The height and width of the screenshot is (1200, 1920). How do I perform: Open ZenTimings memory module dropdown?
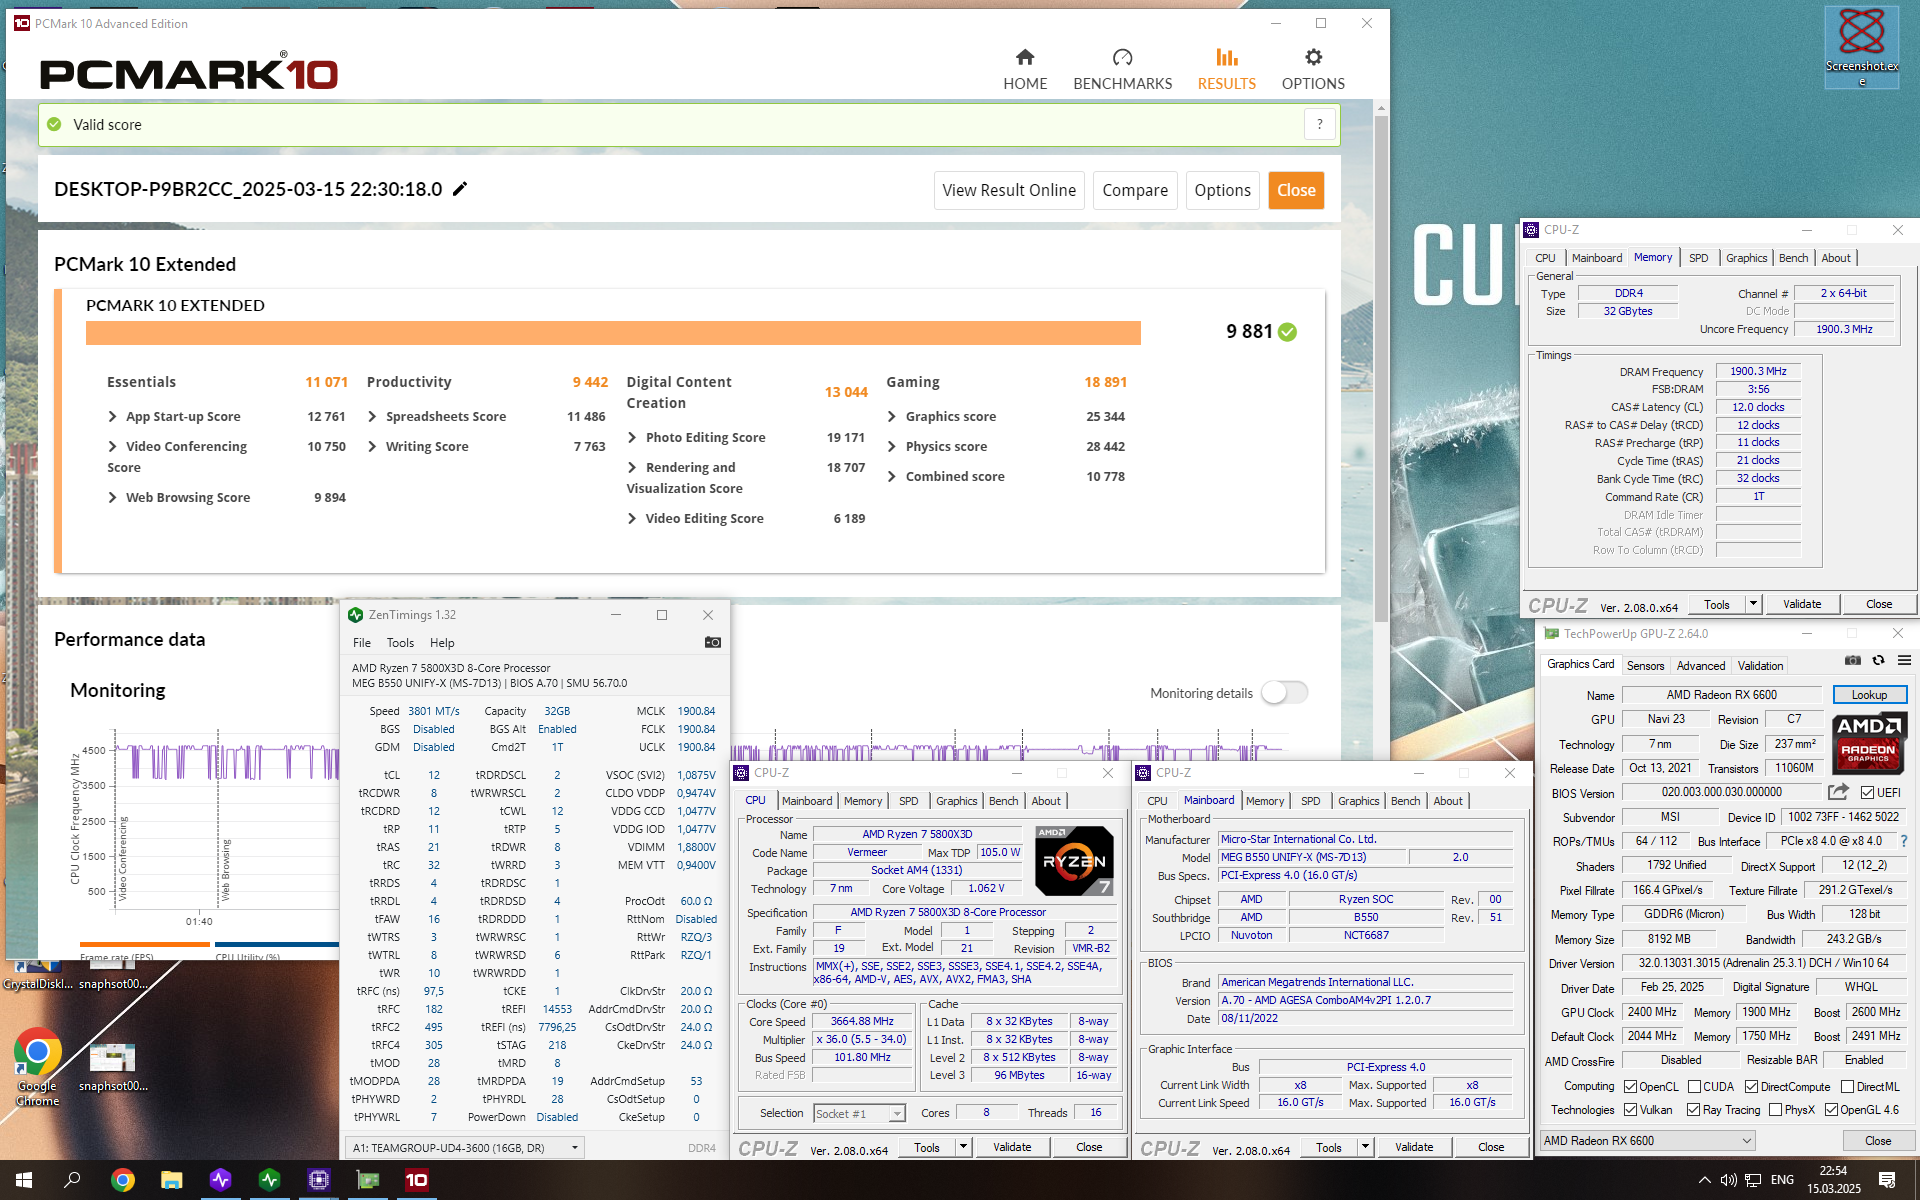465,1147
